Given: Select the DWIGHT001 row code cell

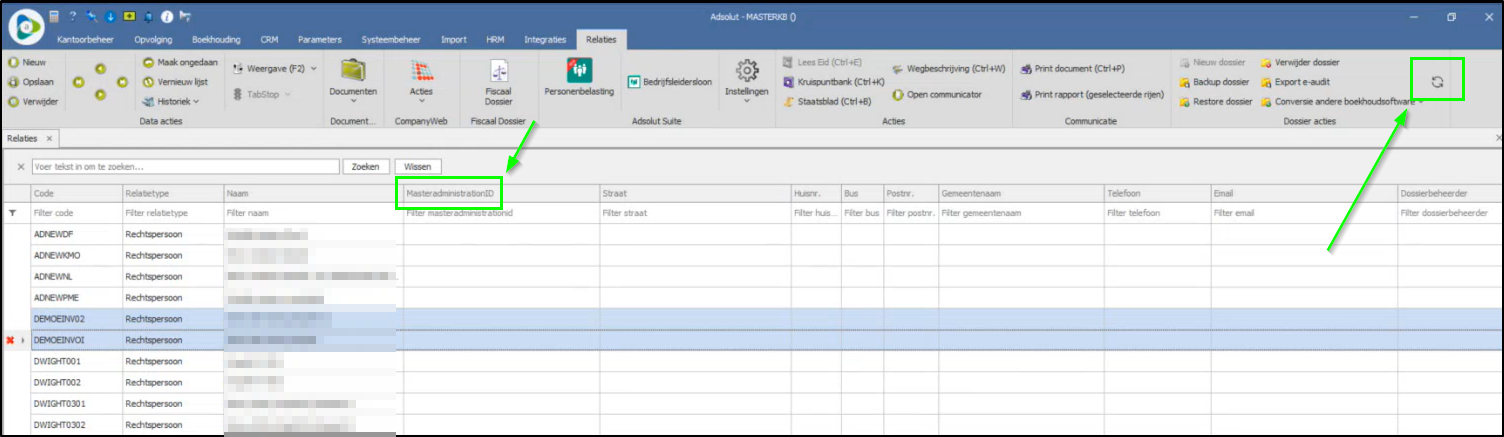Looking at the screenshot, I should tap(75, 361).
